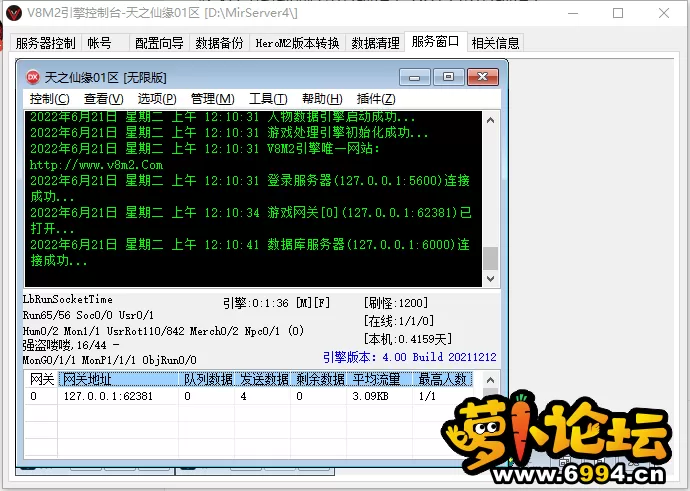Click the gateway list scroll up arrow
This screenshot has height=491, width=690.
point(491,380)
